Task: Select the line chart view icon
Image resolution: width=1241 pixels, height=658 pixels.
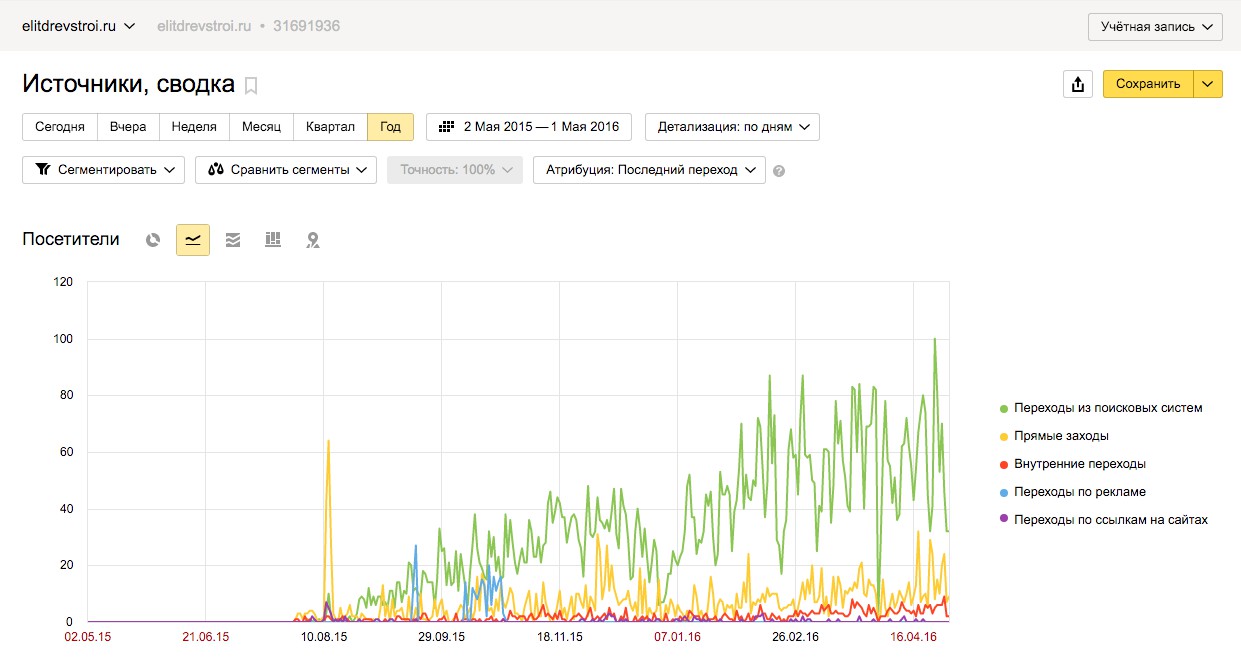Action: 193,240
